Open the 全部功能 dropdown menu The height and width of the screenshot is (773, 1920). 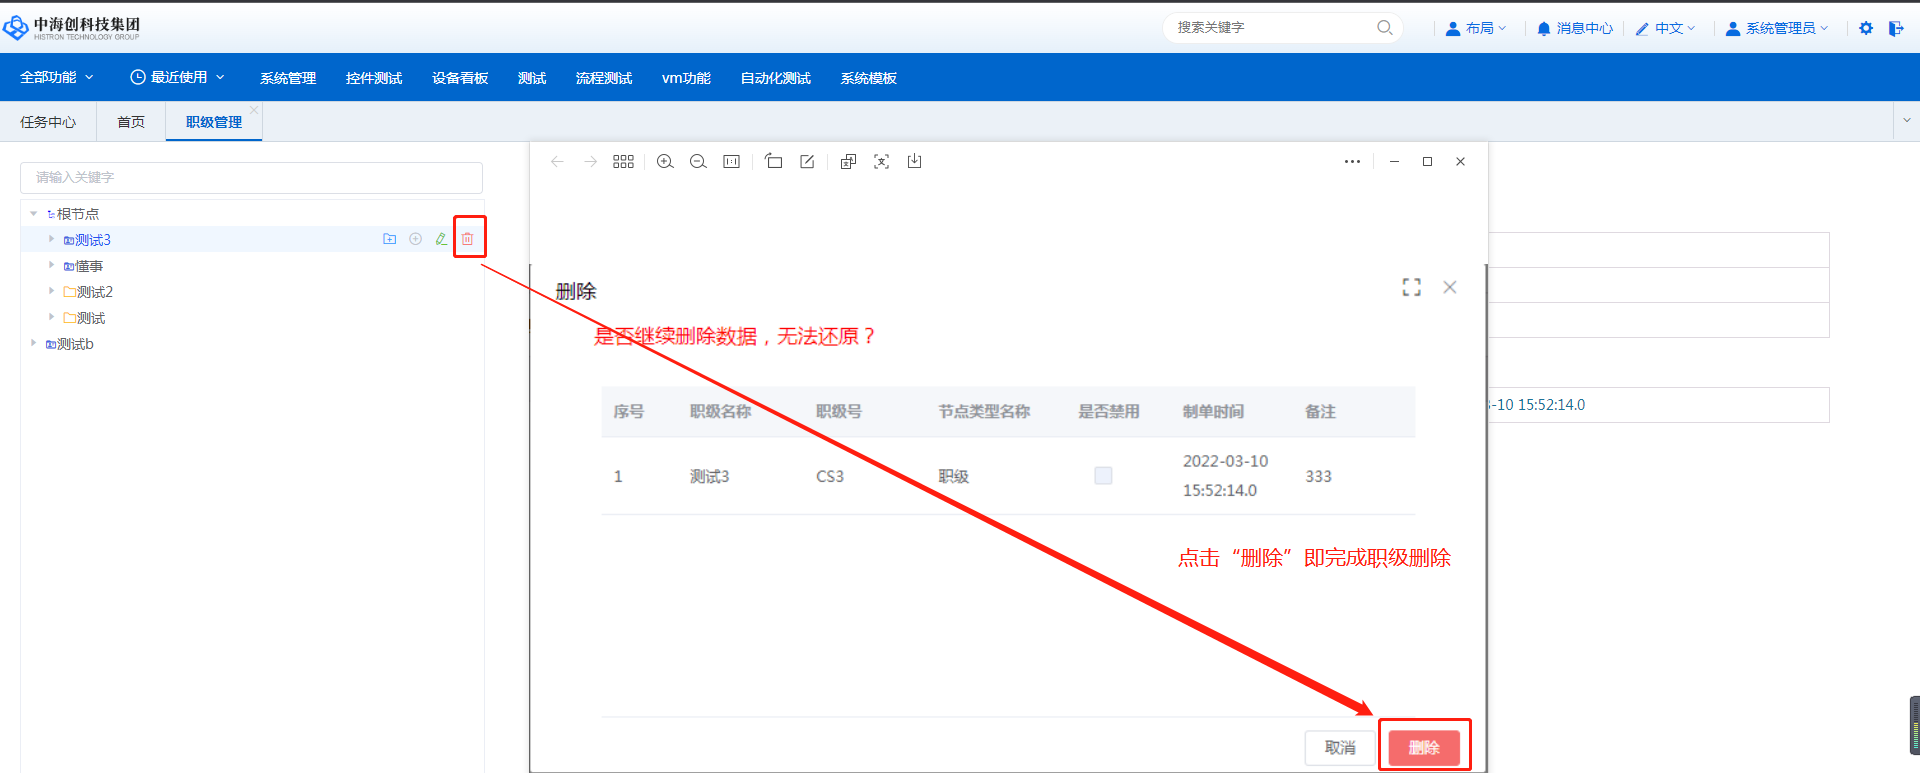pos(56,78)
